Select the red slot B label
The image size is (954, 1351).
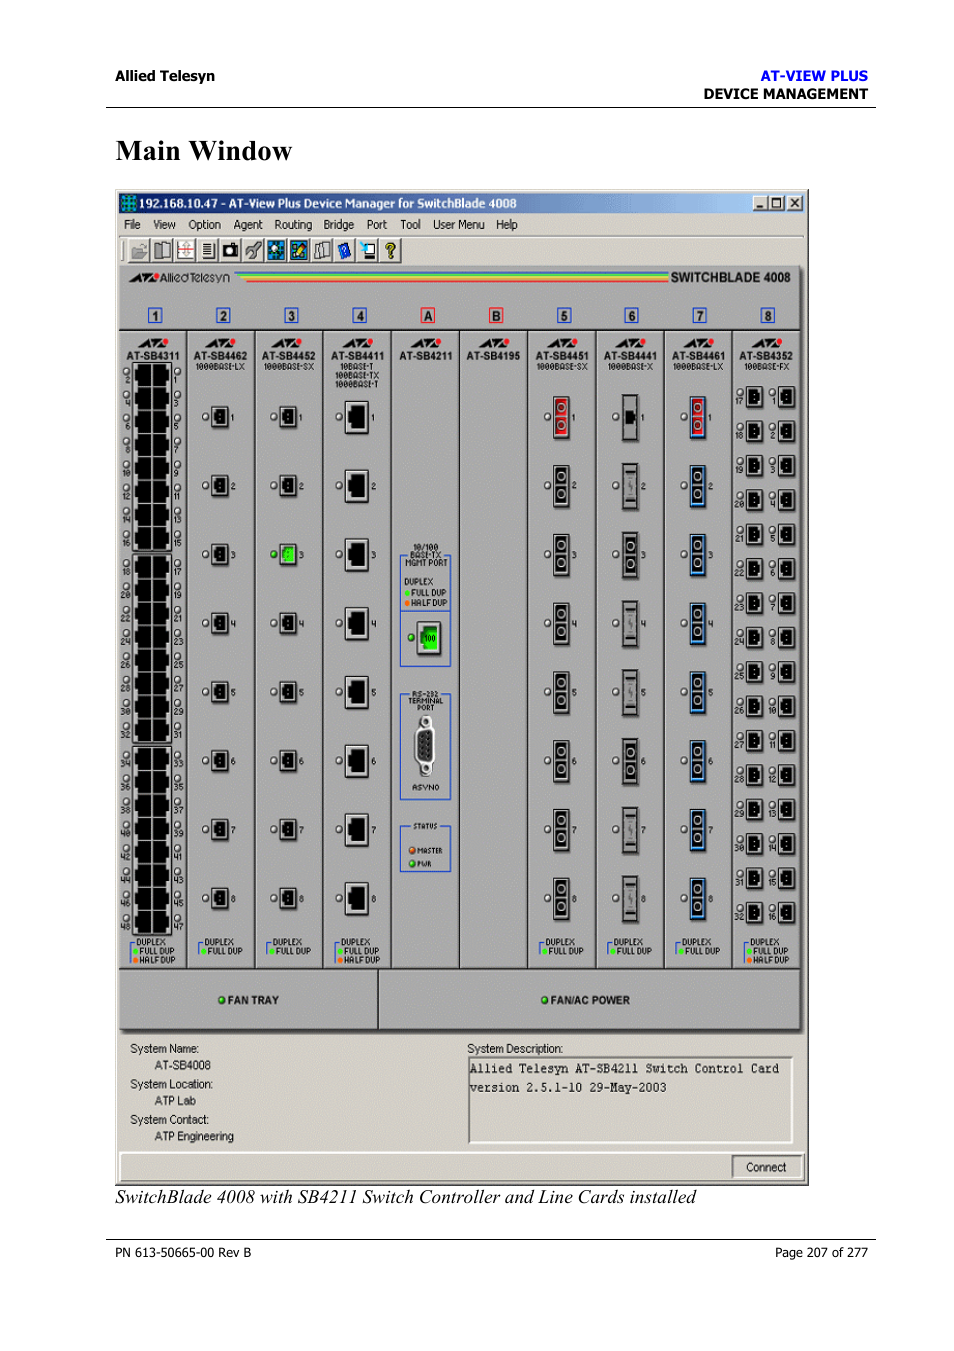click(x=496, y=315)
